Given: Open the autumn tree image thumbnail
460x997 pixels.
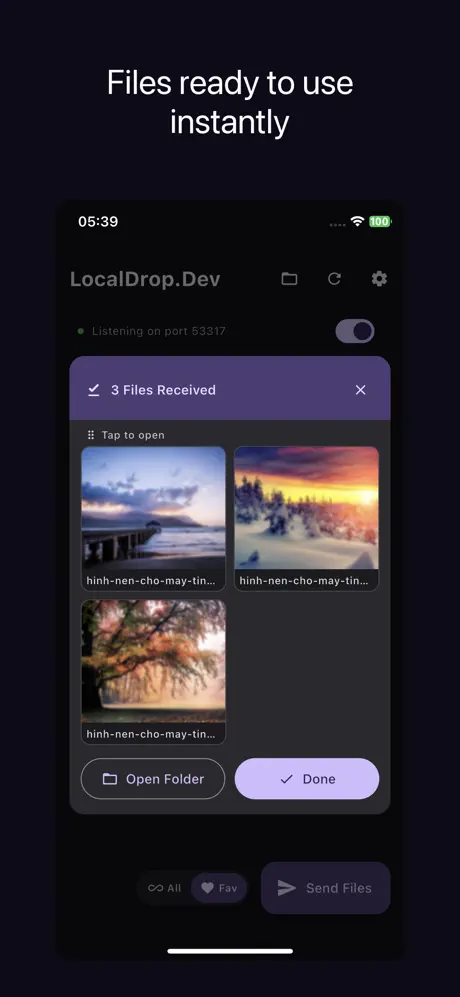Looking at the screenshot, I should 153,661.
